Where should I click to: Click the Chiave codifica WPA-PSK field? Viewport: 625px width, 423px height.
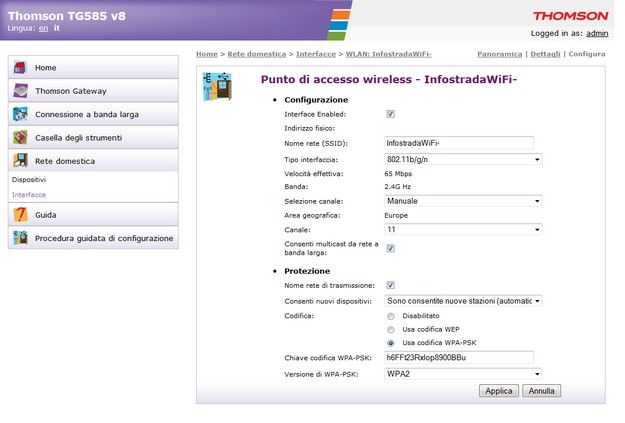click(459, 358)
